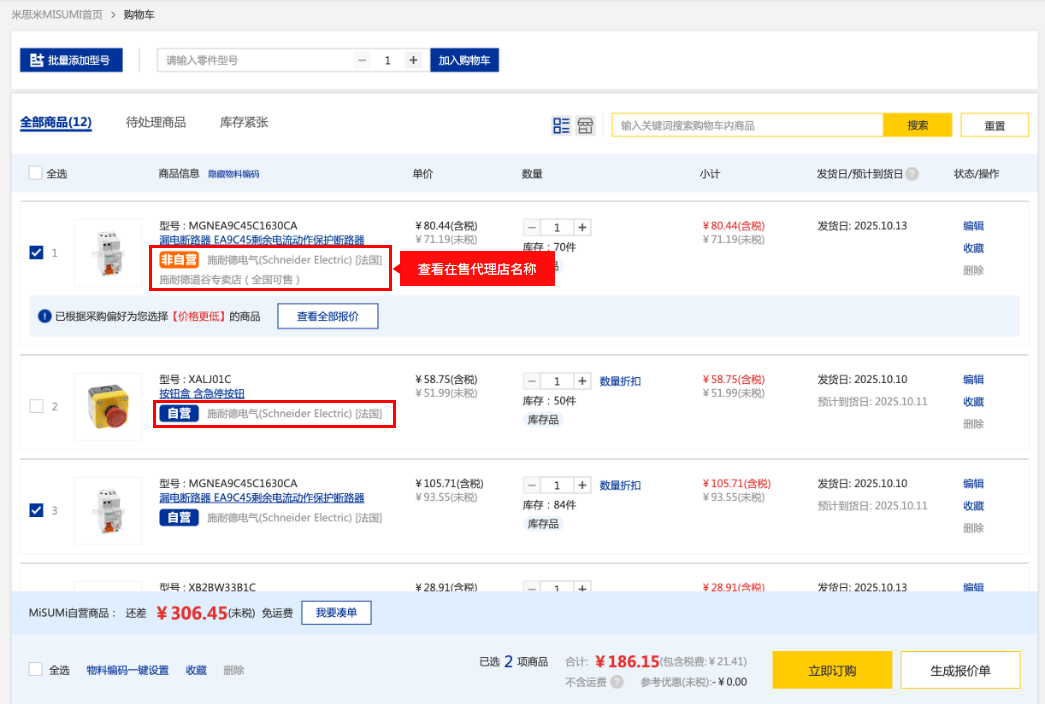Click the list view layout icon
1045x704 pixels.
point(561,126)
